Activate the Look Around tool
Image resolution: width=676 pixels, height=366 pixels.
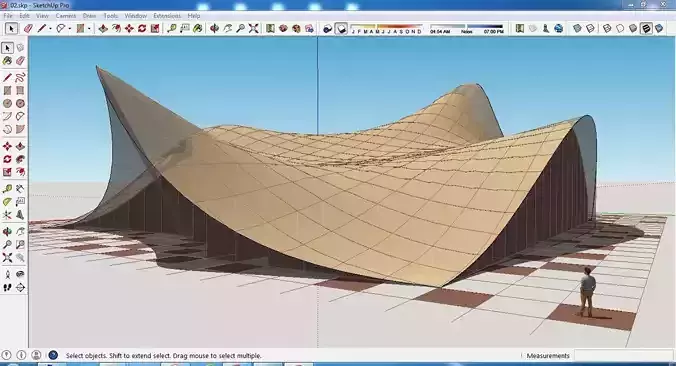point(20,275)
